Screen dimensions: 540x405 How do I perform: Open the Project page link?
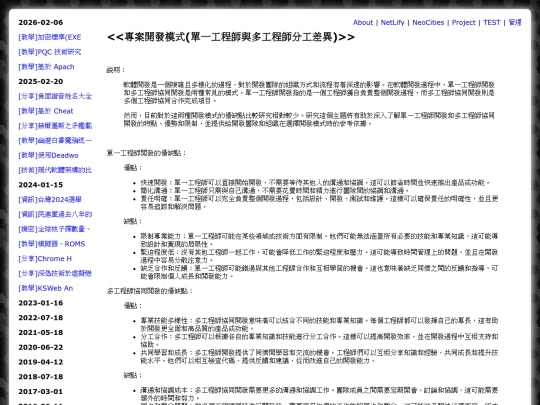tap(464, 22)
